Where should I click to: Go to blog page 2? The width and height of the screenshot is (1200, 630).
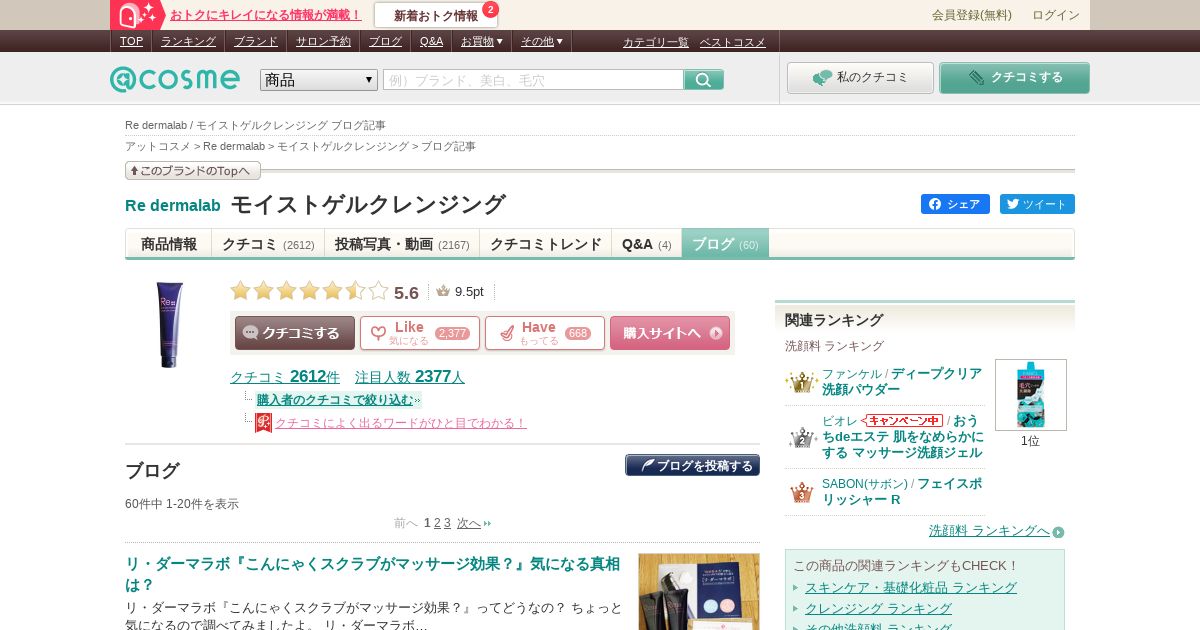(437, 523)
